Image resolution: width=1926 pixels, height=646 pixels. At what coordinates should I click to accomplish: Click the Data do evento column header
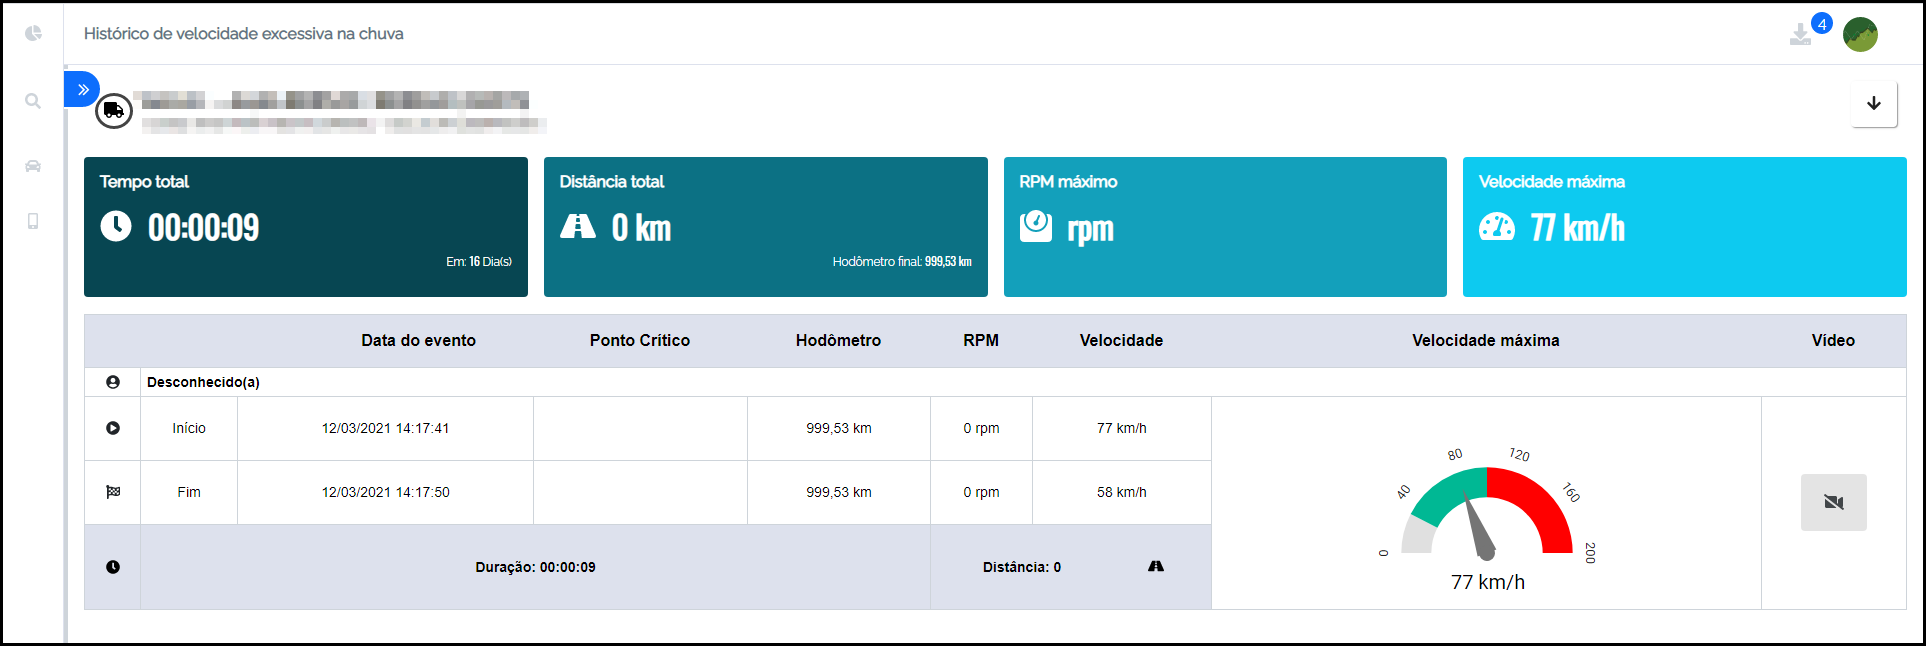click(x=418, y=340)
